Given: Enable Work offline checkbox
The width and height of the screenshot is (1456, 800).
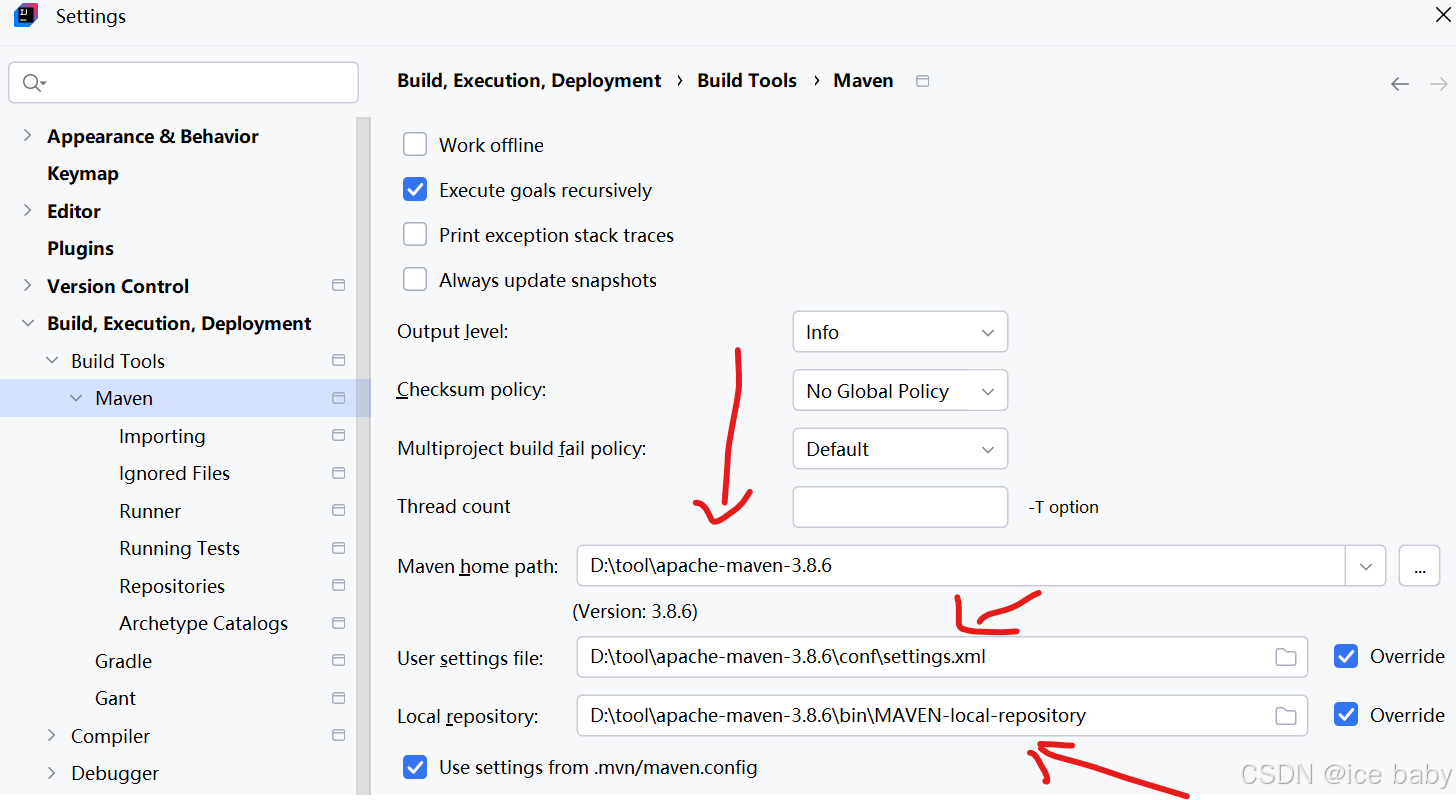Looking at the screenshot, I should point(415,145).
